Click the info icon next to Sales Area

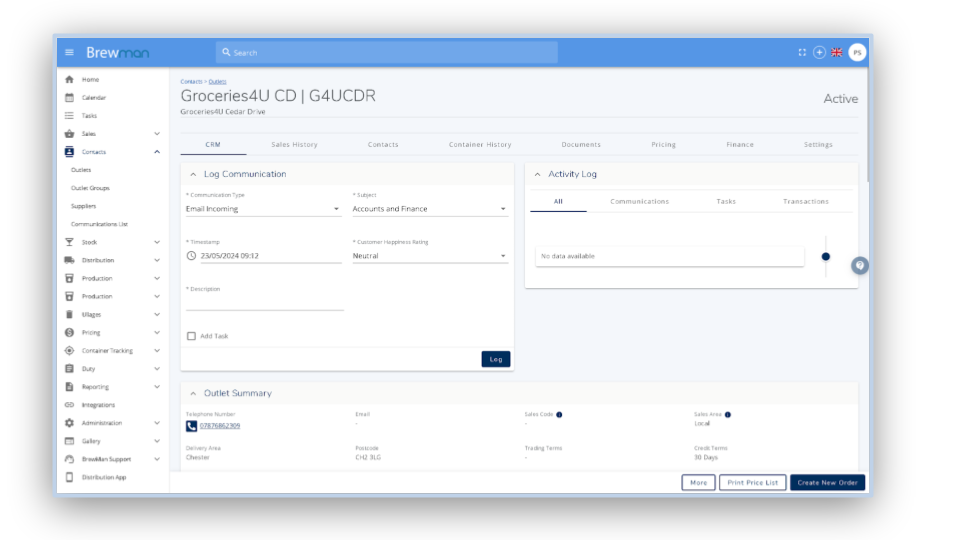click(x=728, y=414)
